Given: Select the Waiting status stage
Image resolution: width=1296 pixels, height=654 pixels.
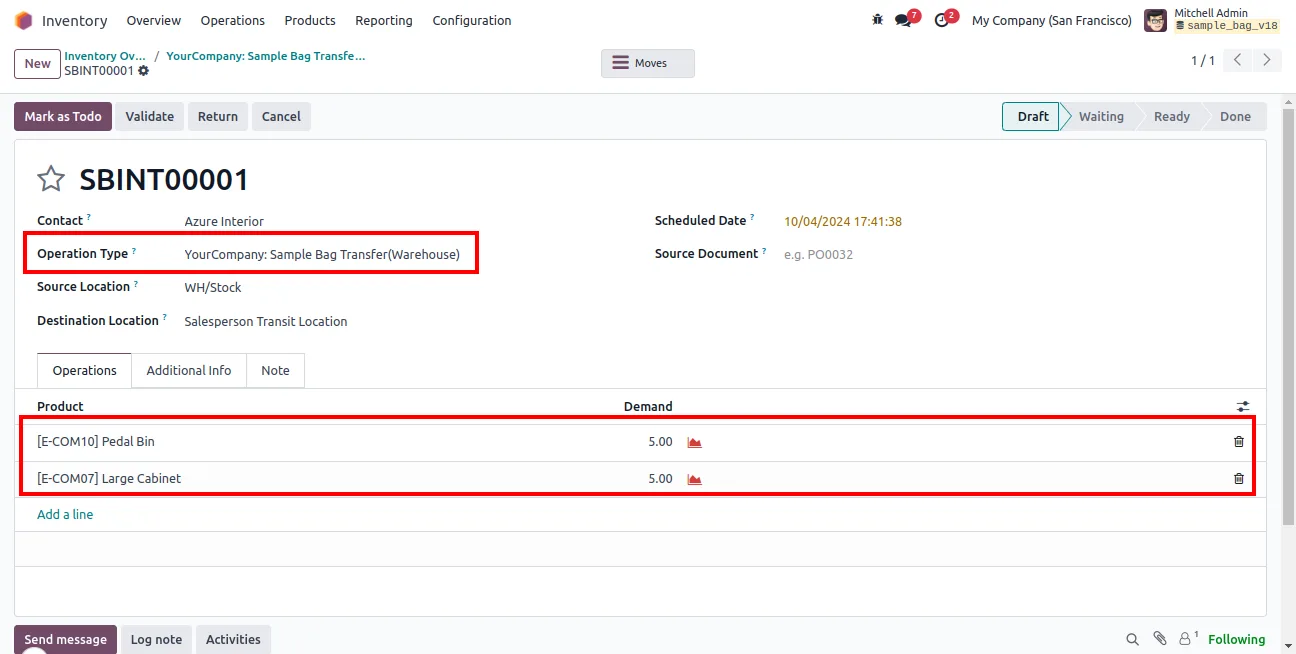Looking at the screenshot, I should coord(1101,116).
